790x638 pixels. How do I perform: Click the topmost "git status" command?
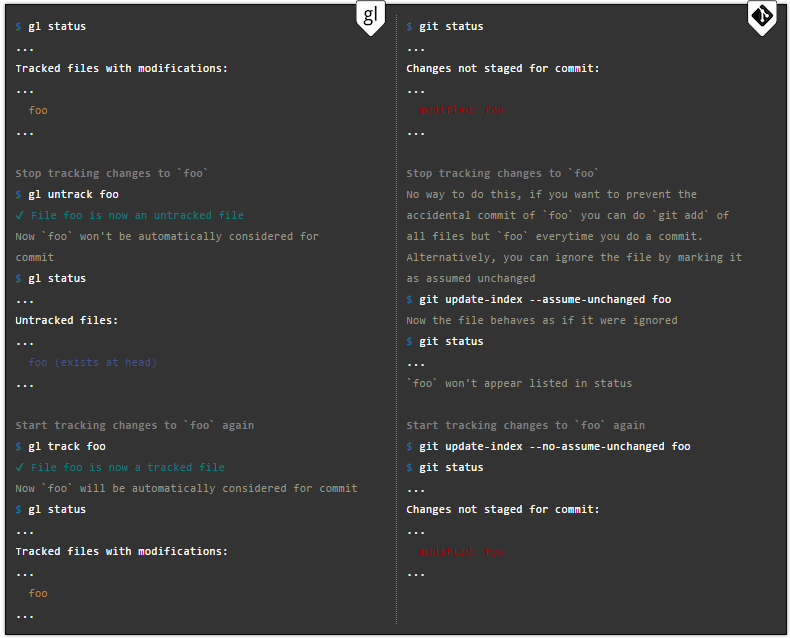451,26
